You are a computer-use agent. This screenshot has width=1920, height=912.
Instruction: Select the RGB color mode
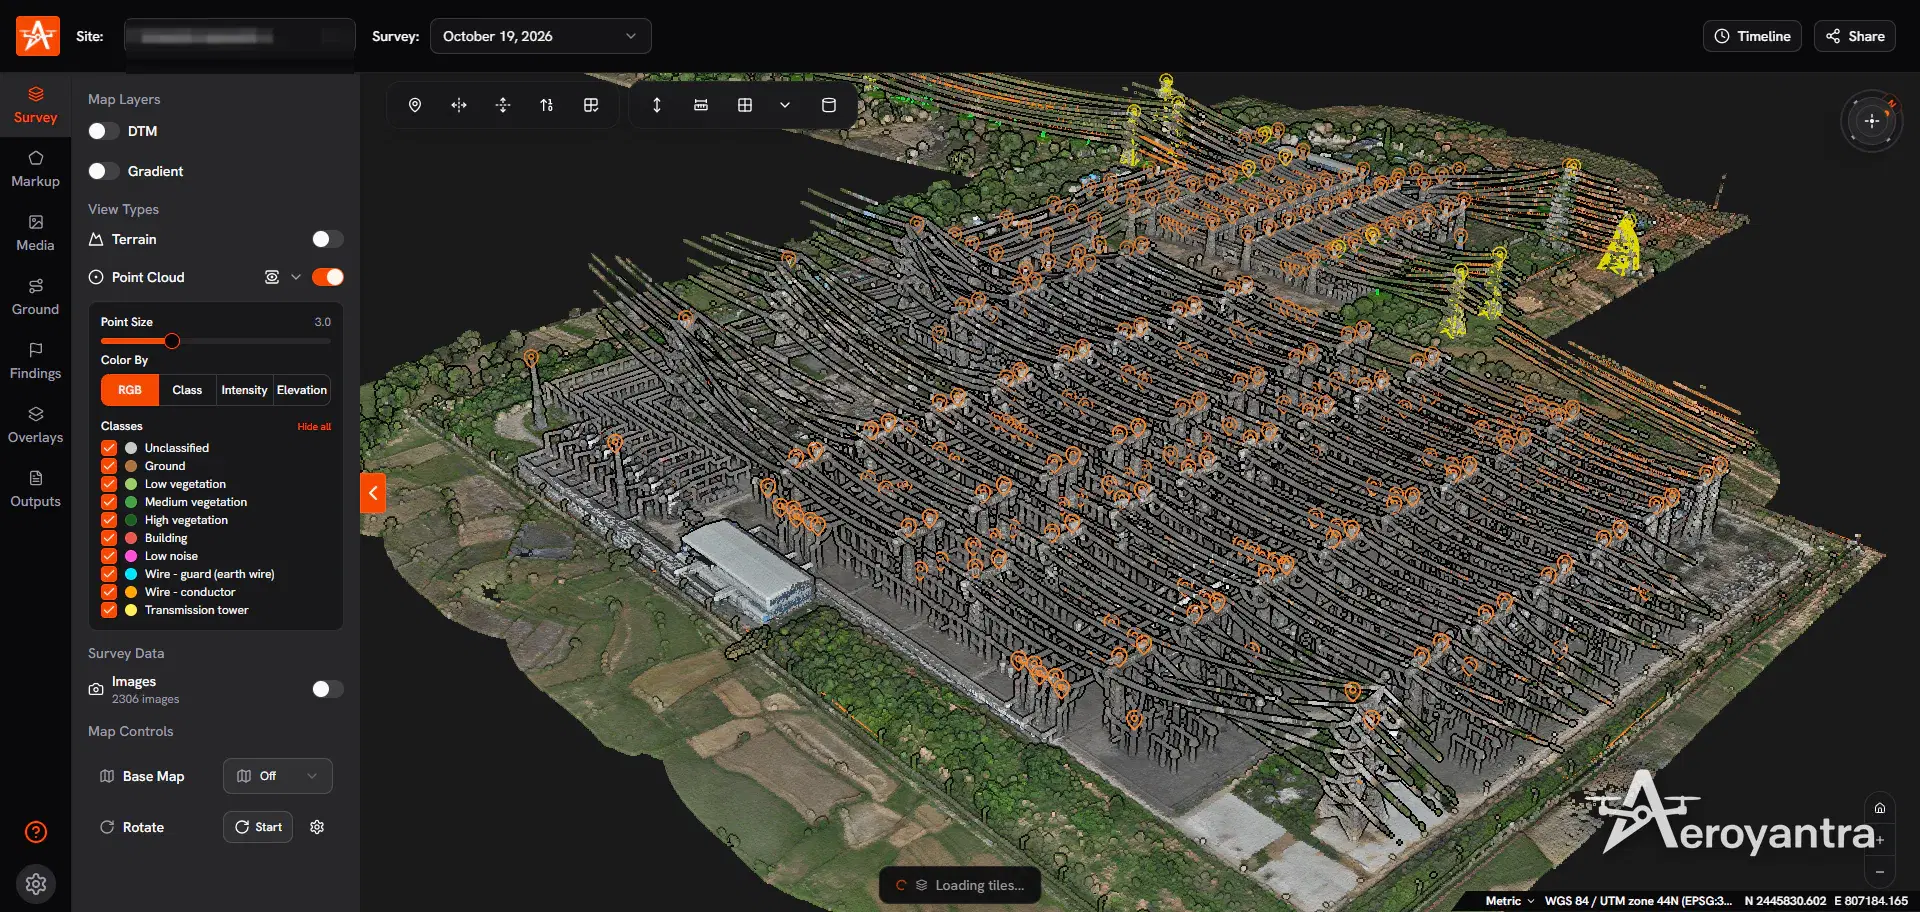pyautogui.click(x=130, y=390)
